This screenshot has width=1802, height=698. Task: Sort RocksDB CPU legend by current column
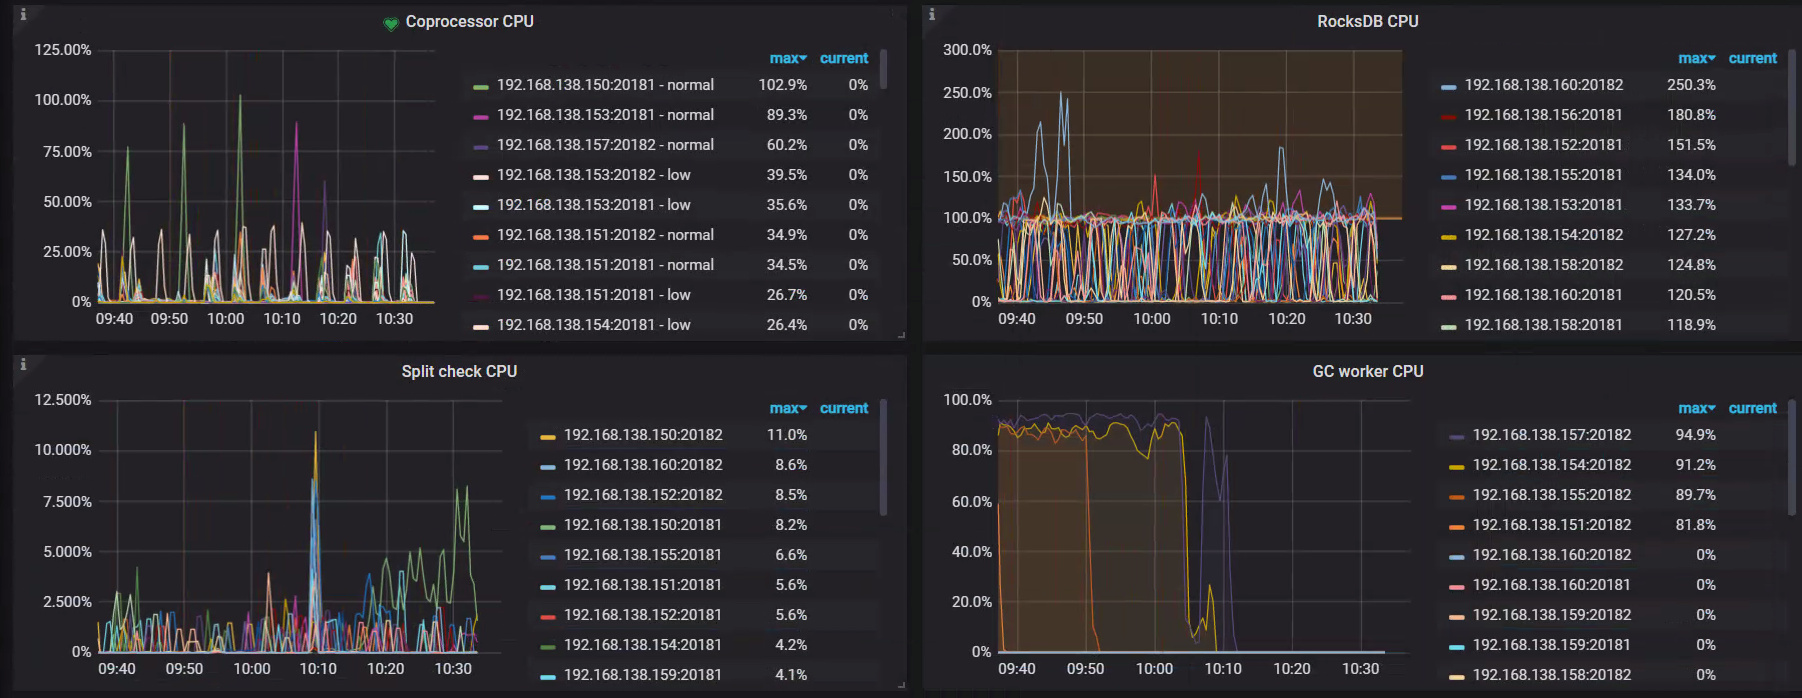[x=1752, y=59]
